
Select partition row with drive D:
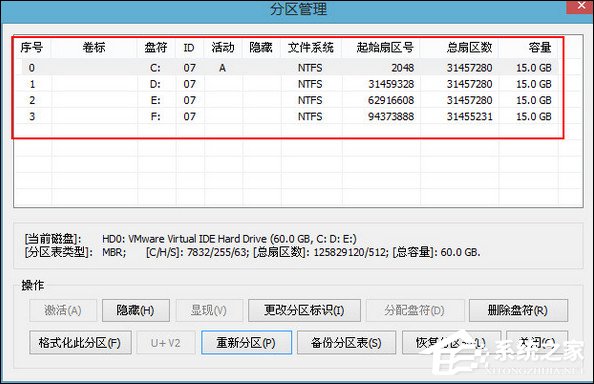286,84
